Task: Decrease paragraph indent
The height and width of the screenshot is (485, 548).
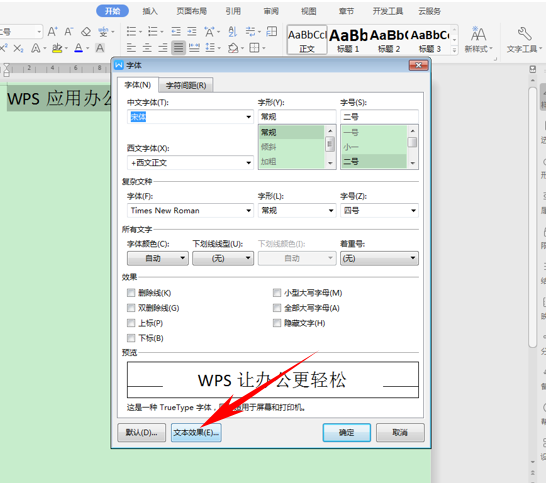Action: pyautogui.click(x=176, y=32)
